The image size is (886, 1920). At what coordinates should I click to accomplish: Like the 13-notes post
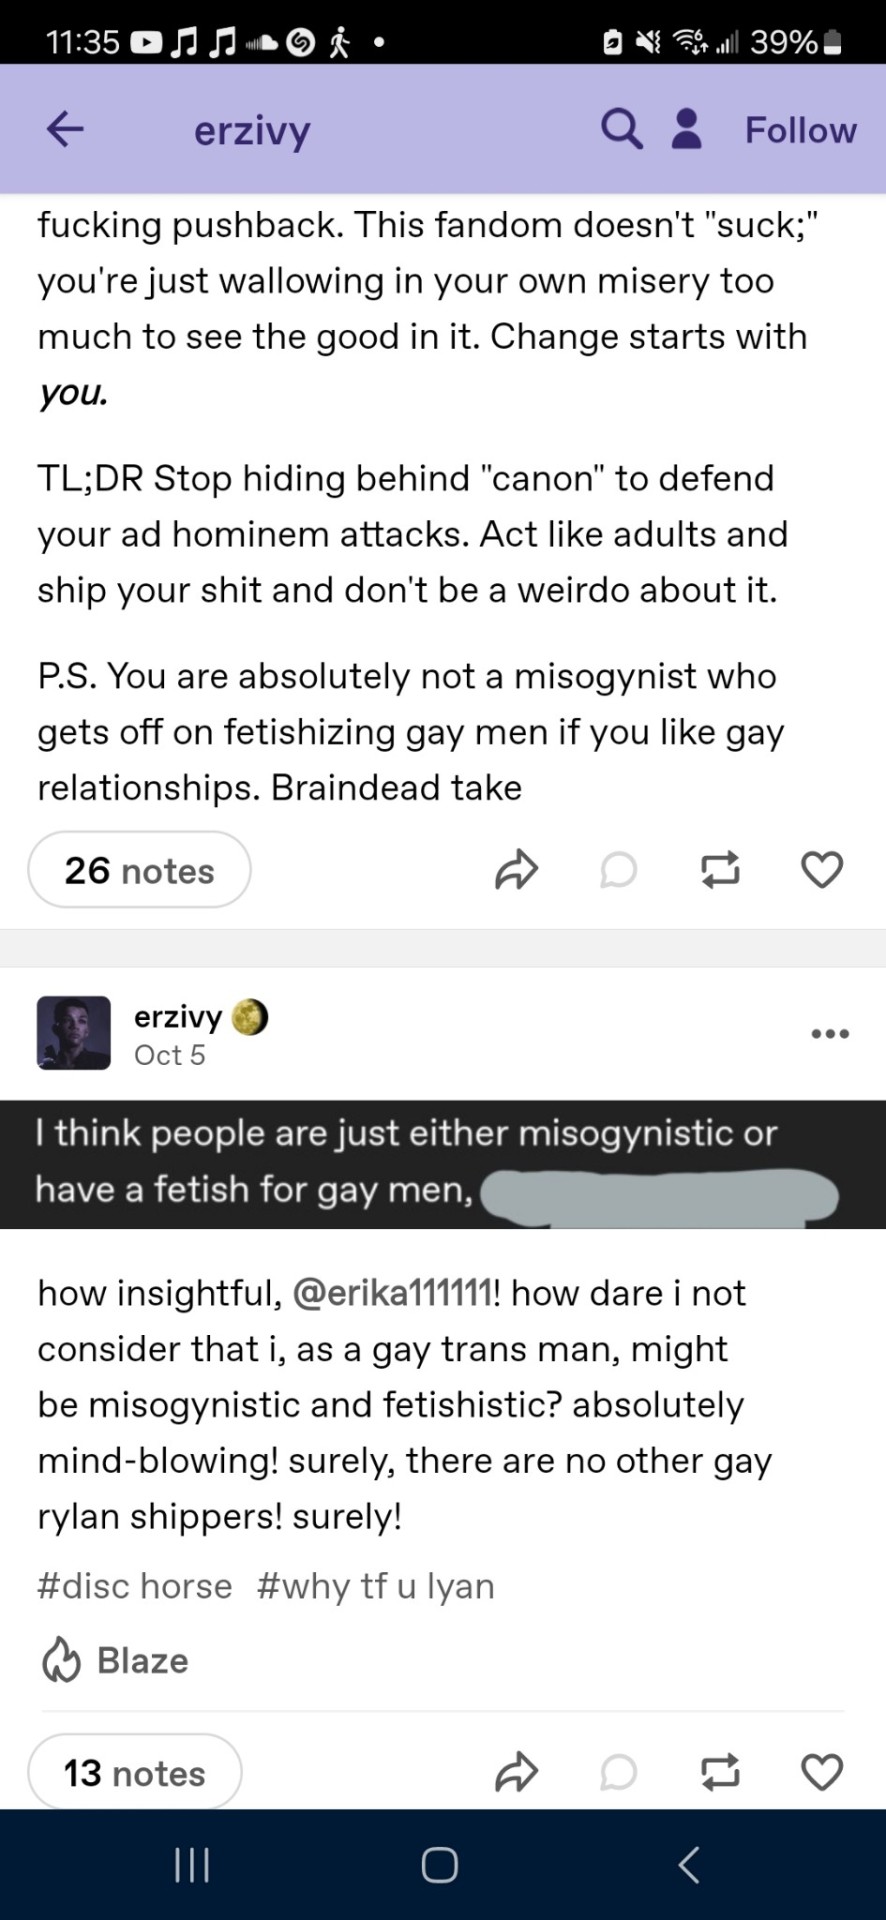tap(822, 1773)
